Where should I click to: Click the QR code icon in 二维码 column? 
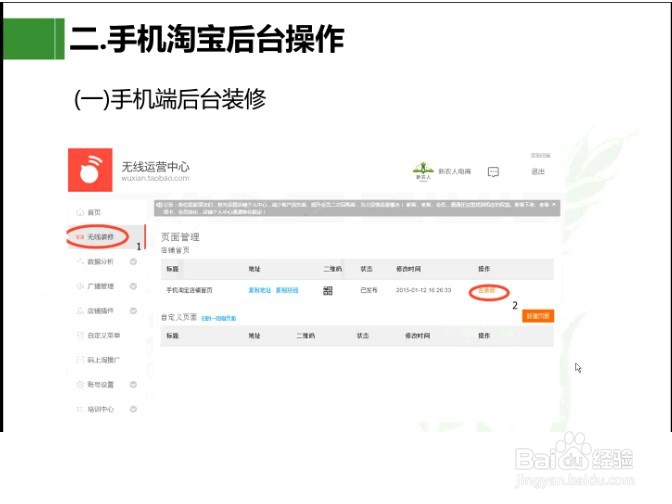[x=328, y=291]
